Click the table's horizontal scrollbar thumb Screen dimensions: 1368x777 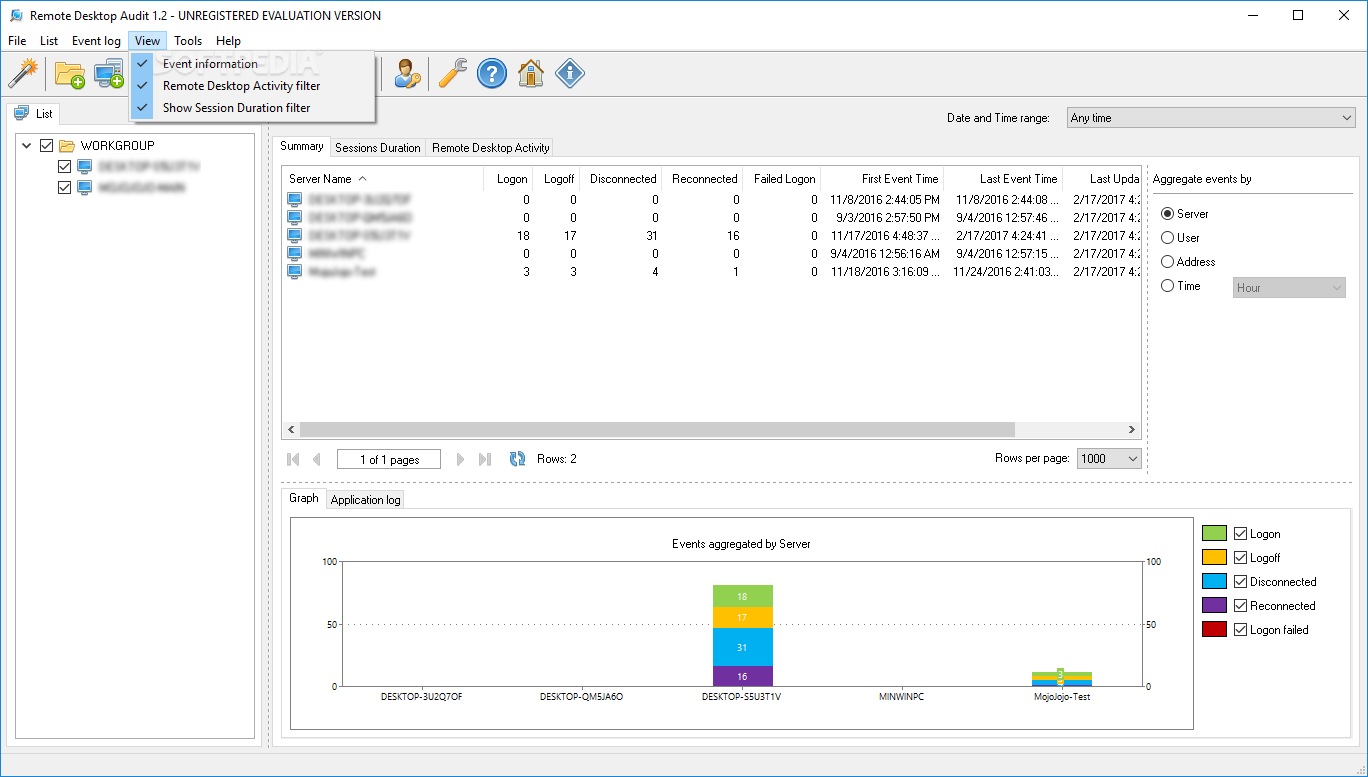pyautogui.click(x=657, y=430)
